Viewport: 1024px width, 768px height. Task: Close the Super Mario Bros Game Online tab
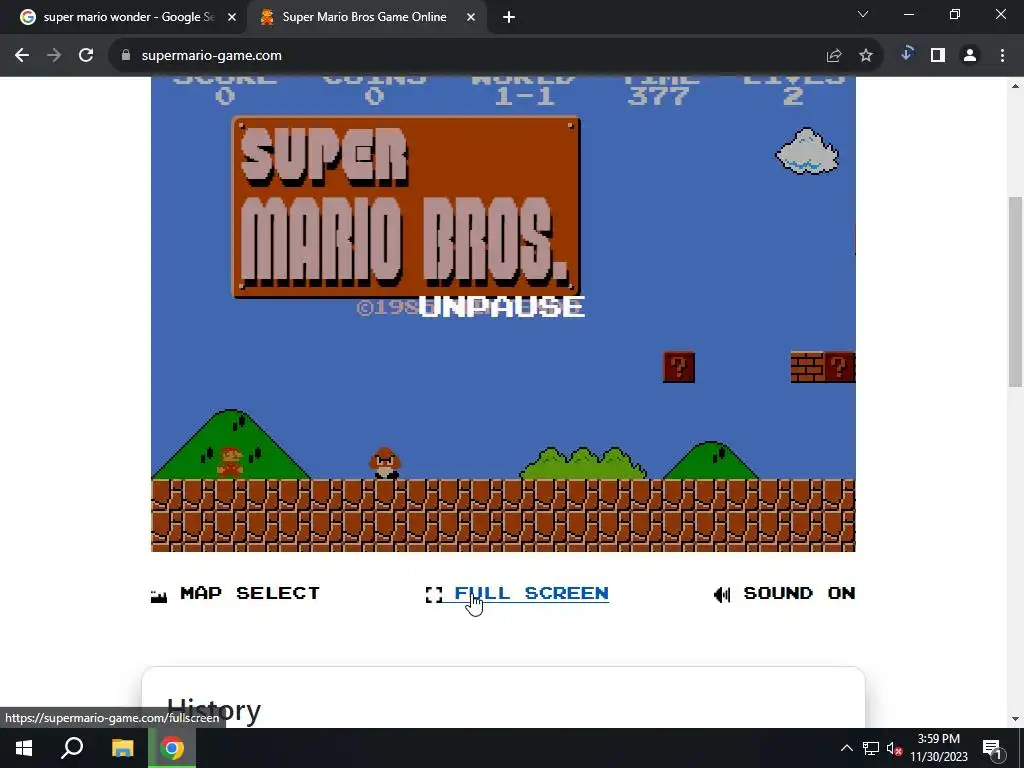pos(471,18)
